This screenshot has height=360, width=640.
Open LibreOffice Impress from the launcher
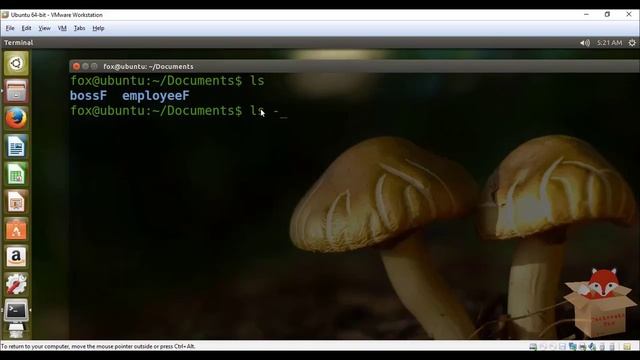[x=16, y=202]
